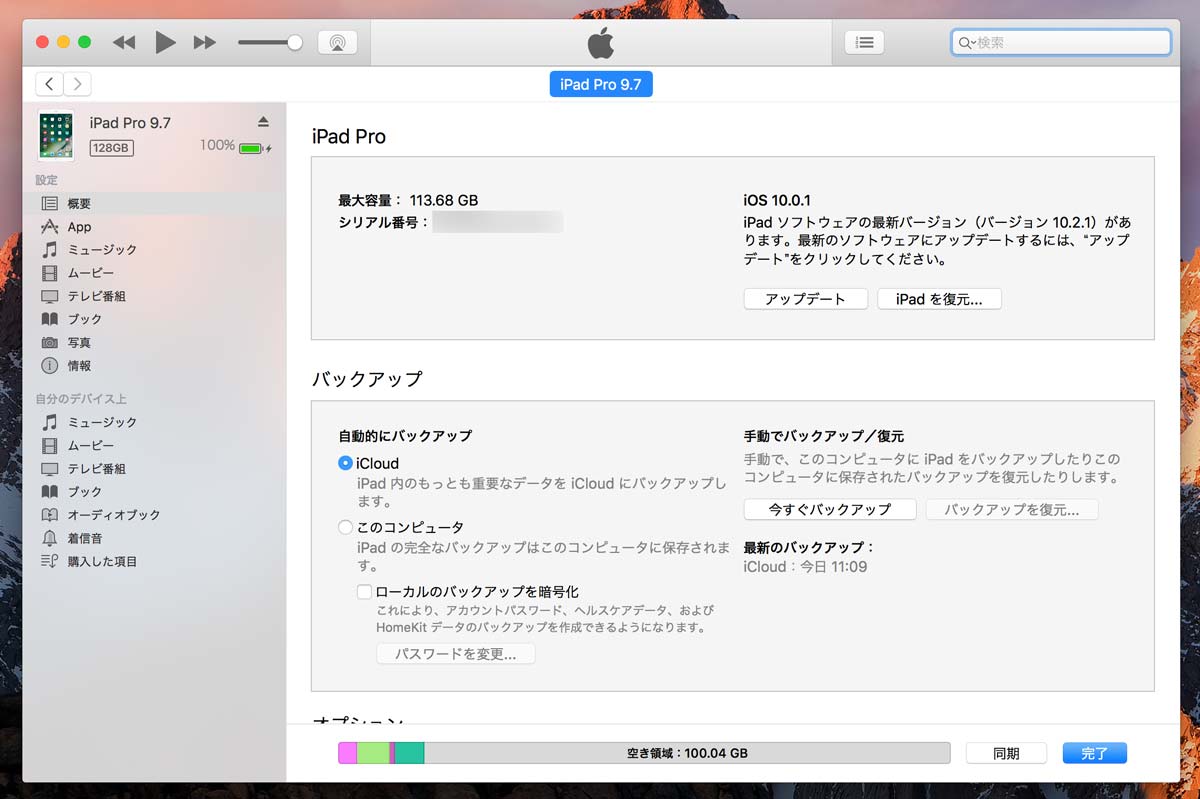Click the teal storage bar segment

click(410, 753)
